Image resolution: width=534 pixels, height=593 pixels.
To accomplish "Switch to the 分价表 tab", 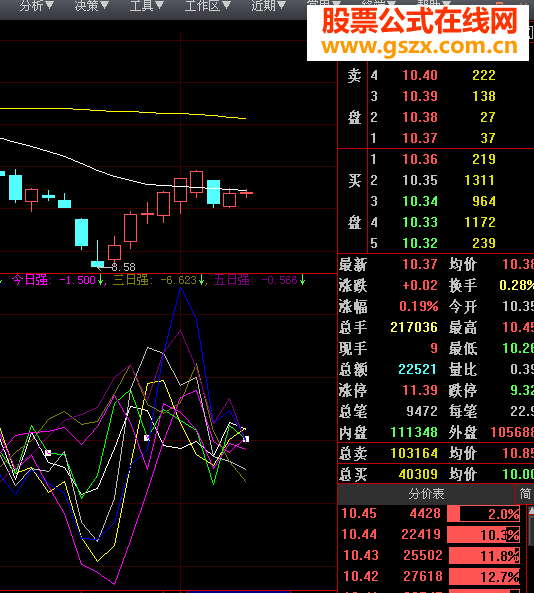I will coord(426,494).
